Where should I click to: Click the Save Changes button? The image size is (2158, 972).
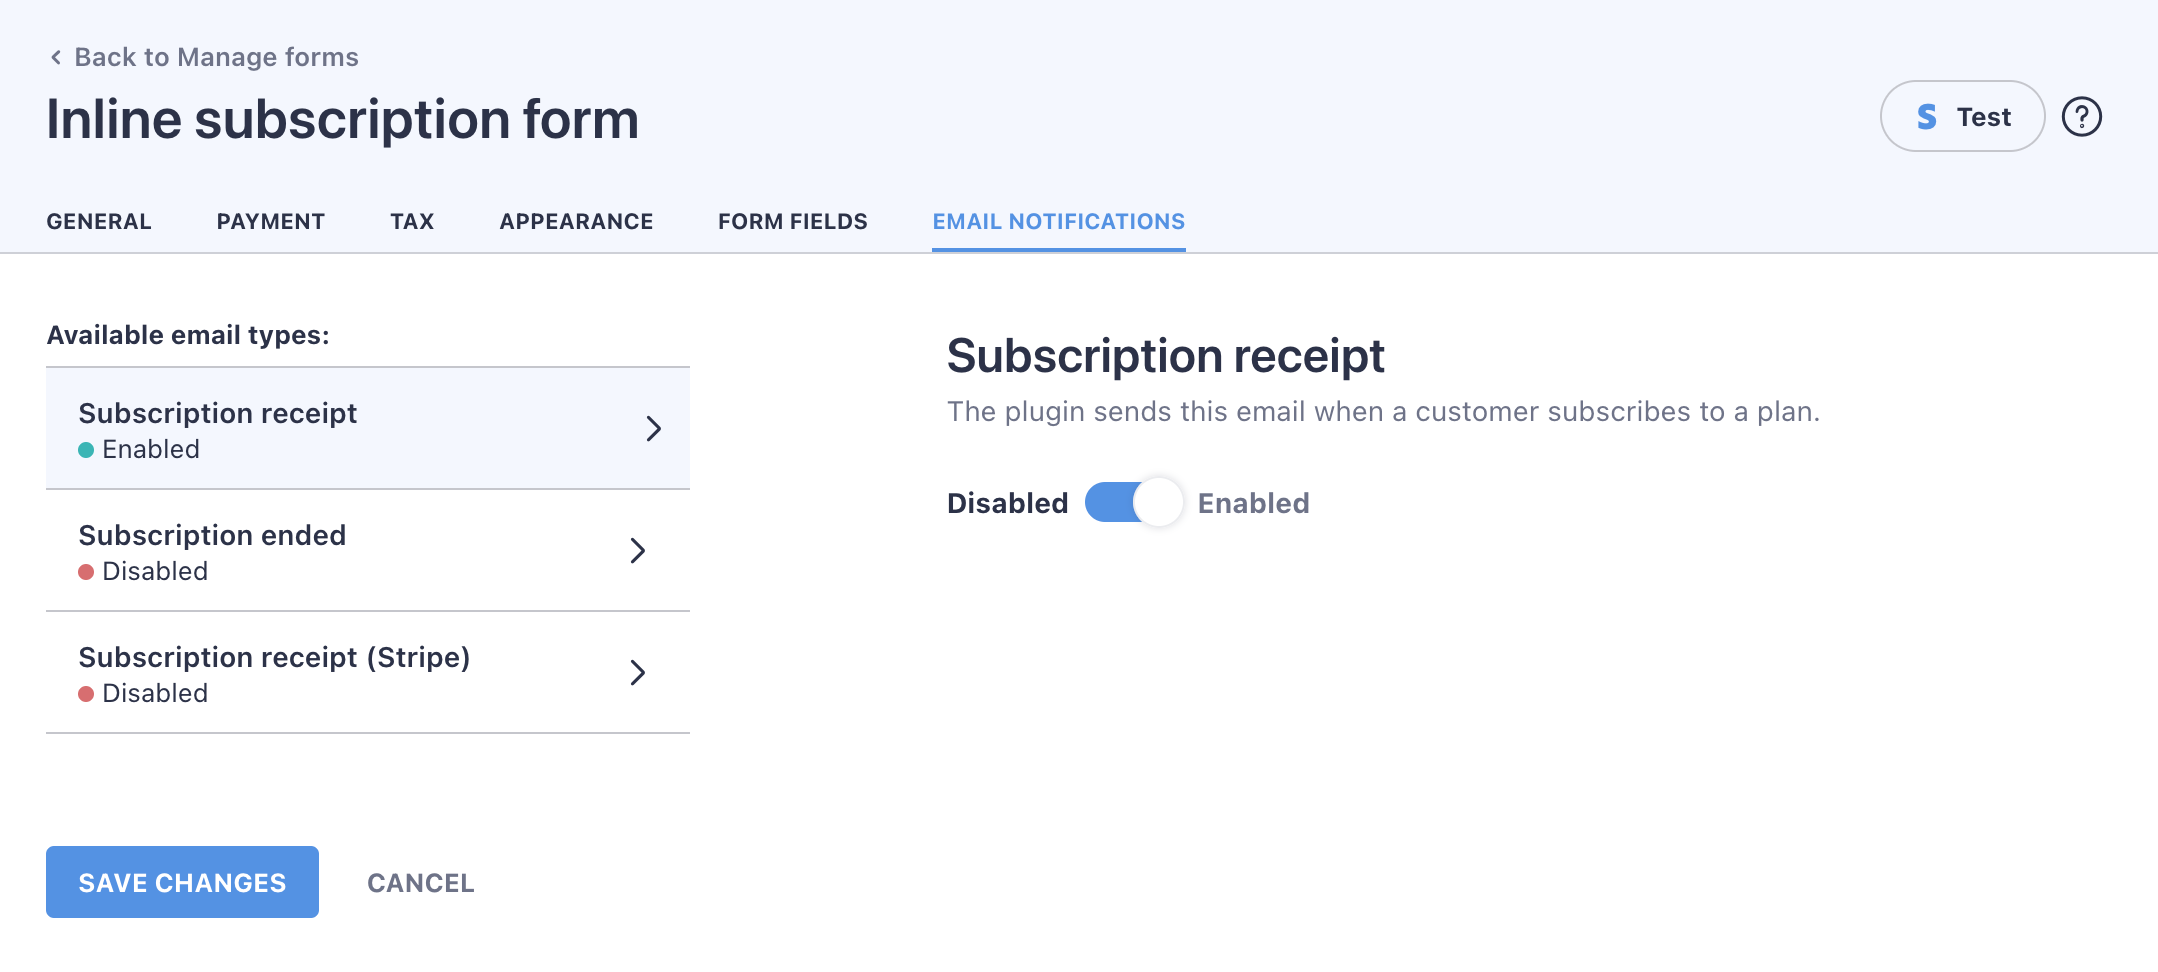182,882
